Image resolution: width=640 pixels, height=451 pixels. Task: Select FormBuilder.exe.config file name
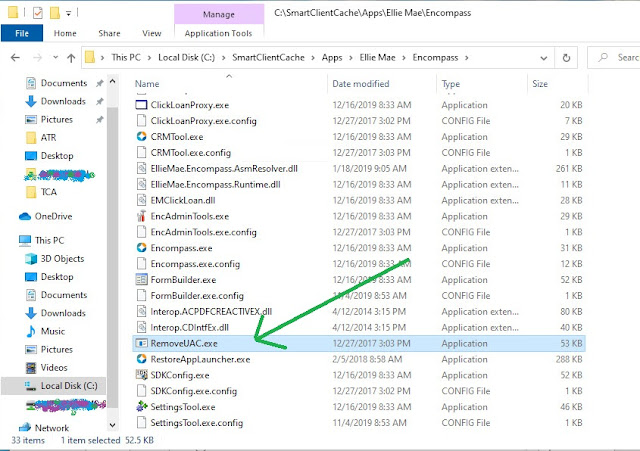(197, 295)
